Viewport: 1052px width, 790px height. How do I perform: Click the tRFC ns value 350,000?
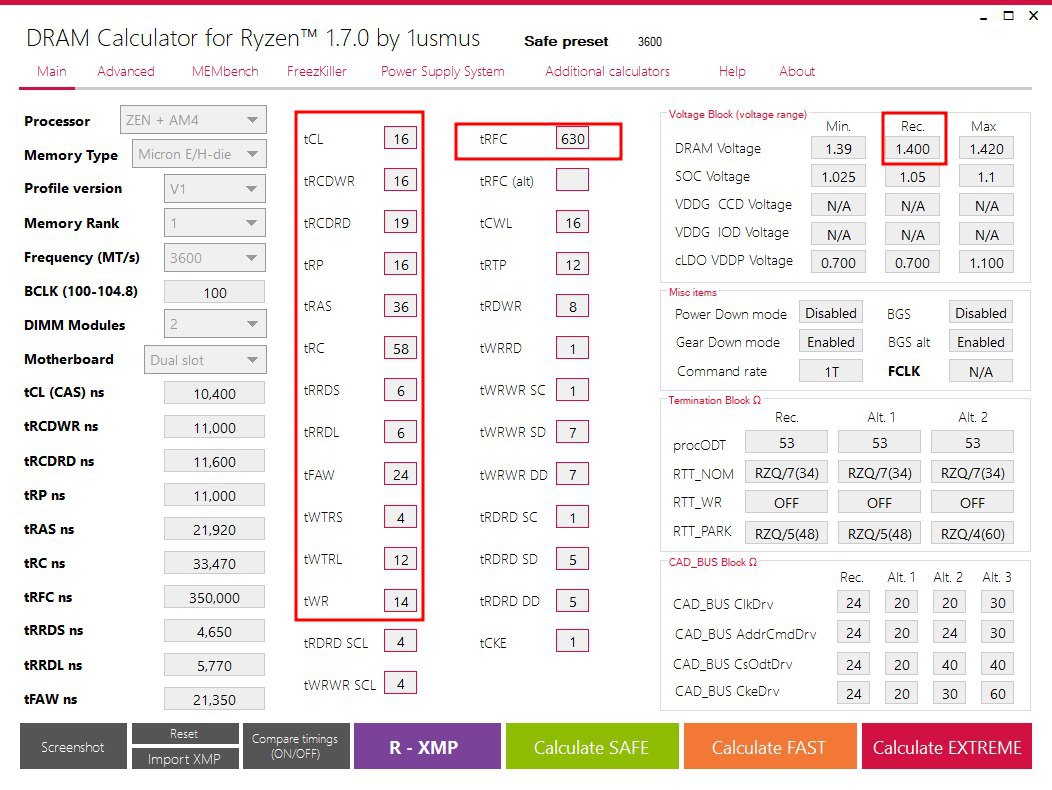click(215, 597)
